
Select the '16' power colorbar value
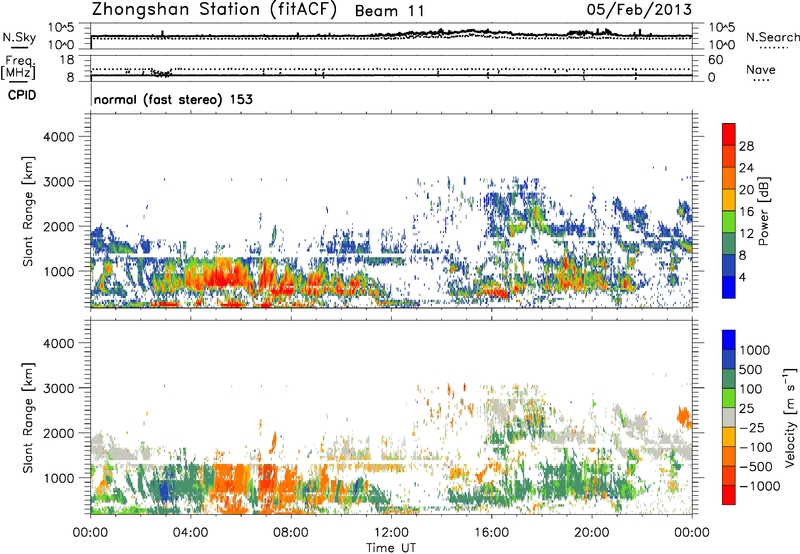pyautogui.click(x=746, y=212)
